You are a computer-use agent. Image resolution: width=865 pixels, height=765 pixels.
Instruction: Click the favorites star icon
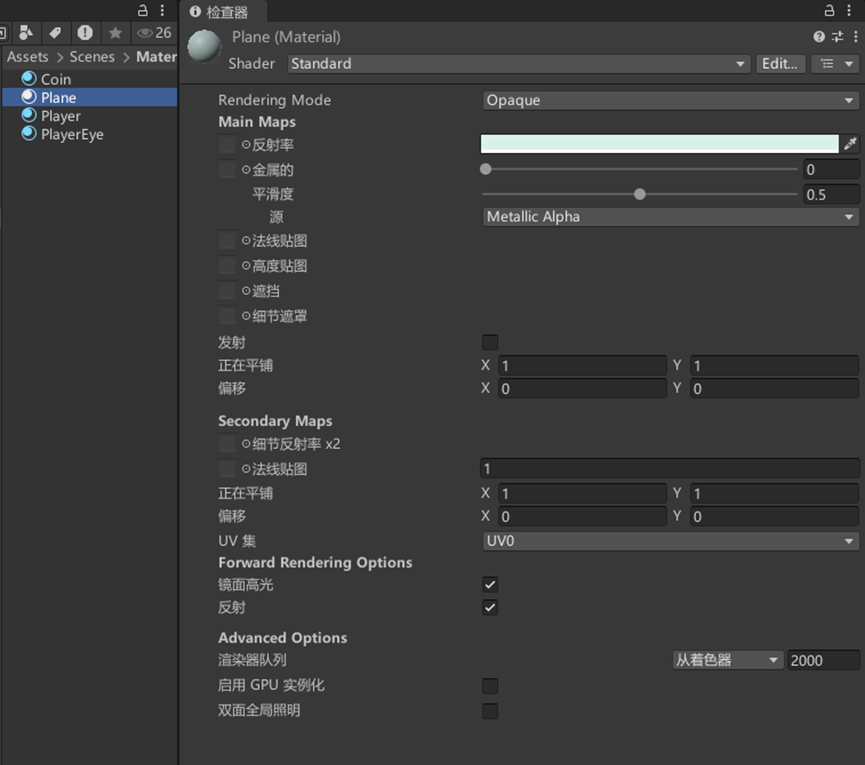click(115, 33)
